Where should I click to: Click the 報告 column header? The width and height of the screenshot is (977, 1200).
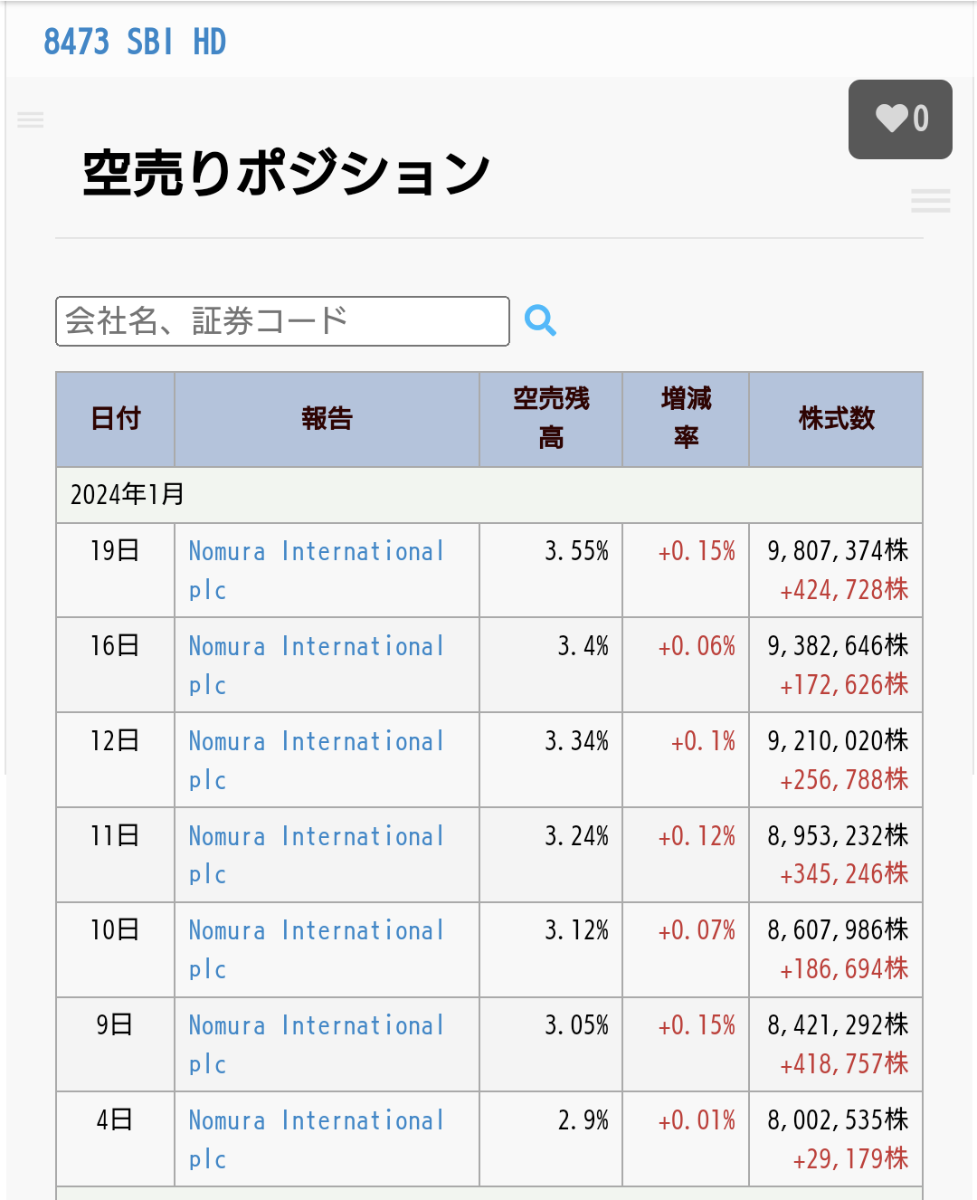tap(327, 419)
